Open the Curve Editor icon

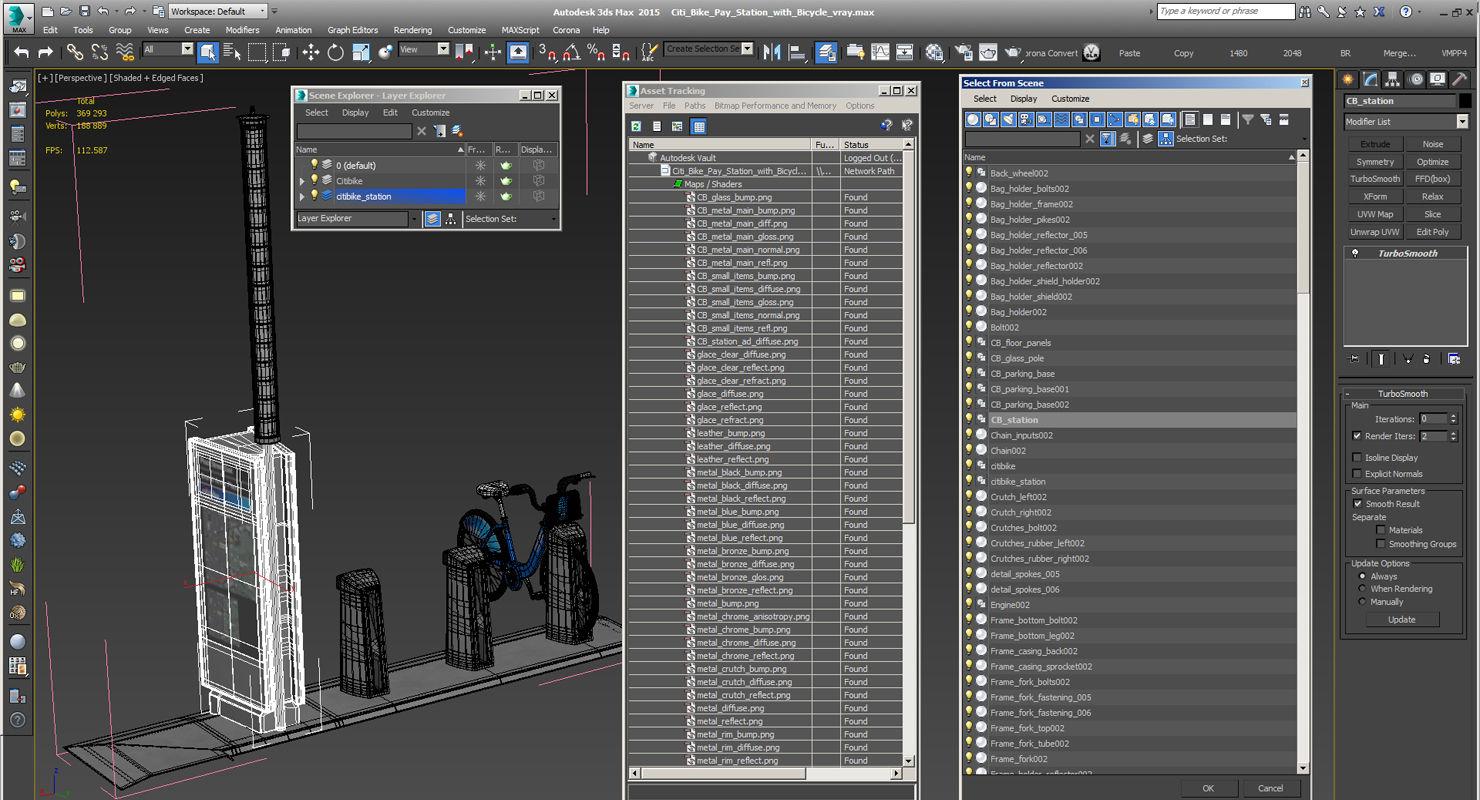click(x=880, y=52)
